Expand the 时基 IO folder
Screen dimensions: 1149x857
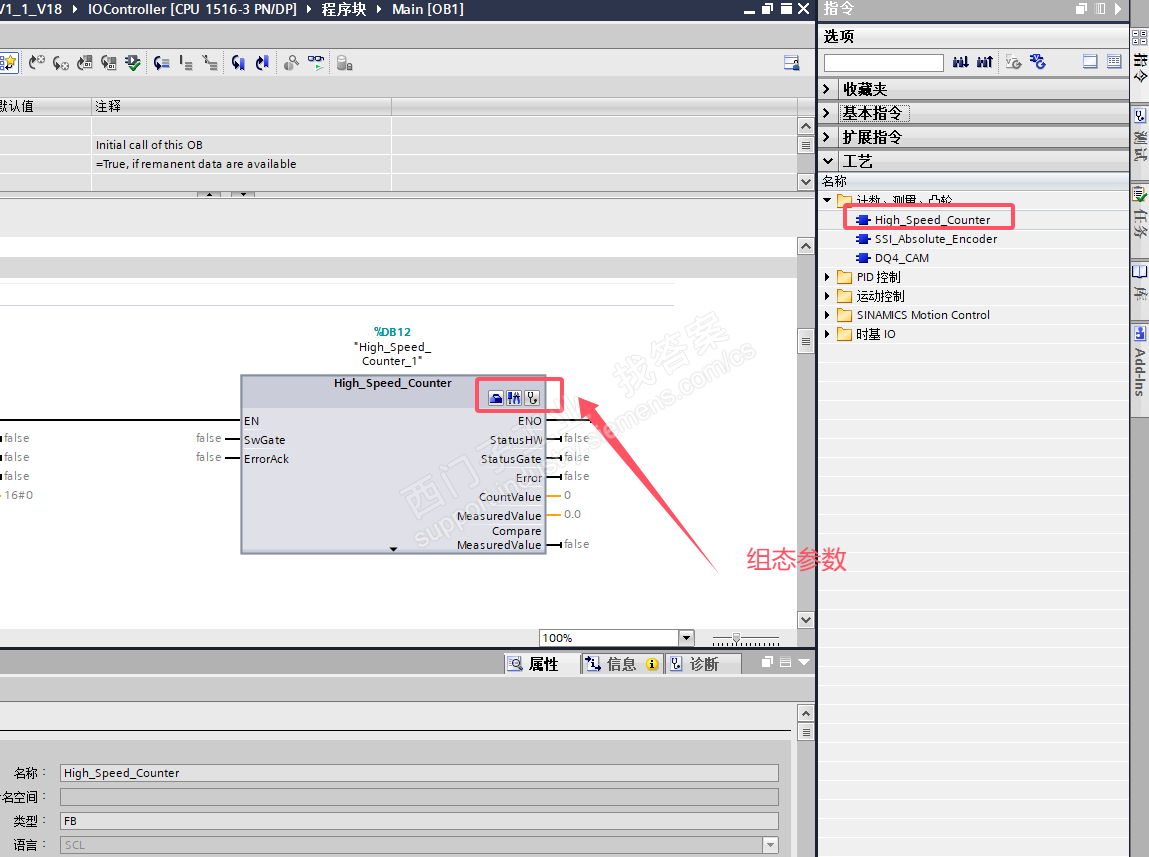coord(827,334)
